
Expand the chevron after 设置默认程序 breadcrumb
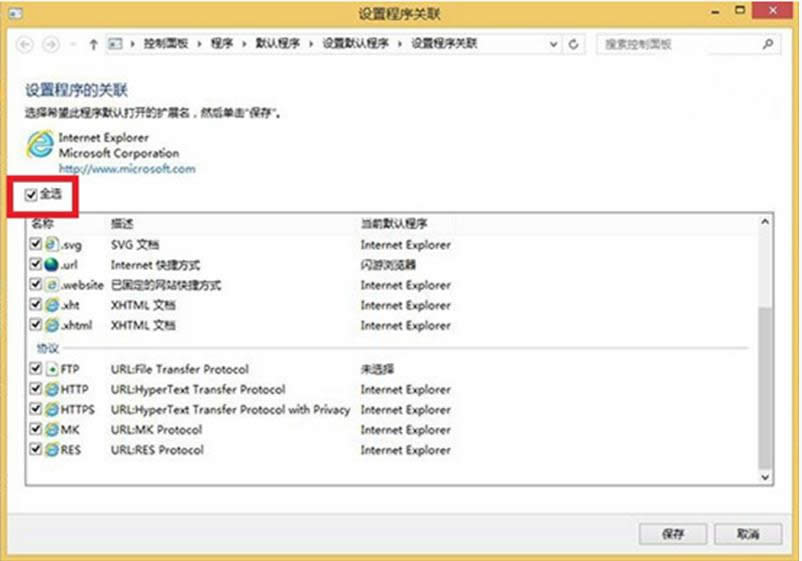tap(400, 44)
